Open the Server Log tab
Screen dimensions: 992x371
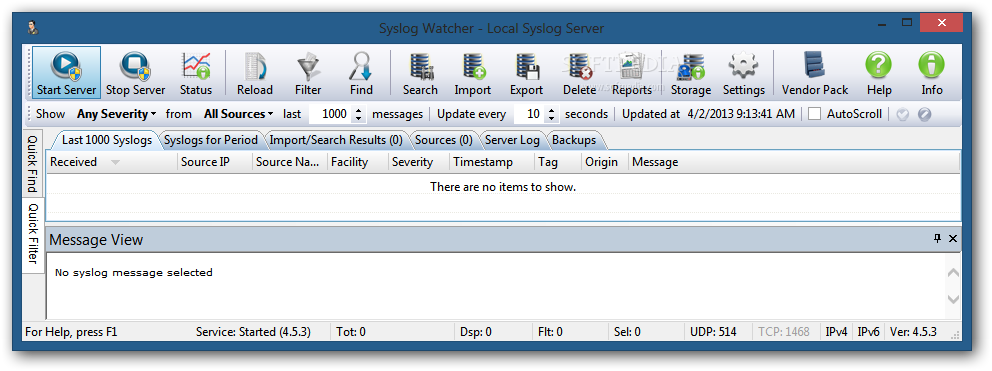[512, 140]
